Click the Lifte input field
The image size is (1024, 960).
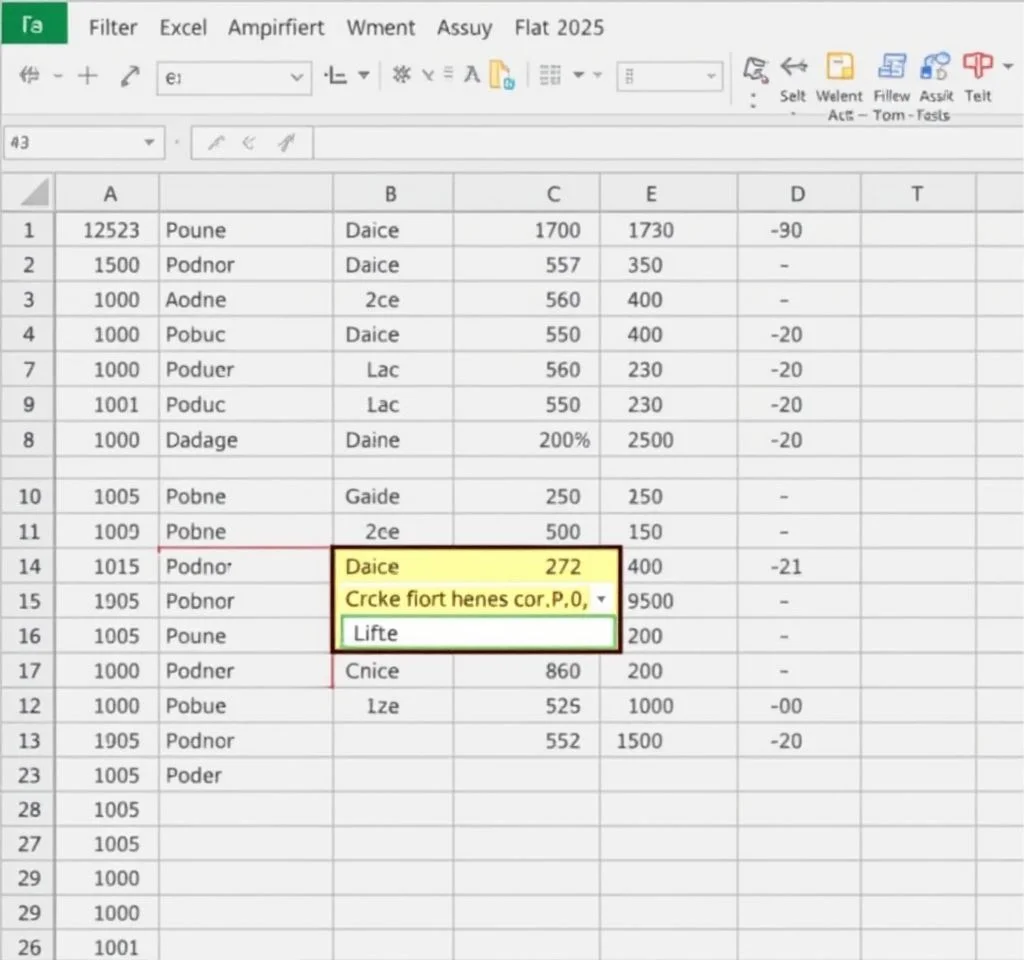(477, 633)
